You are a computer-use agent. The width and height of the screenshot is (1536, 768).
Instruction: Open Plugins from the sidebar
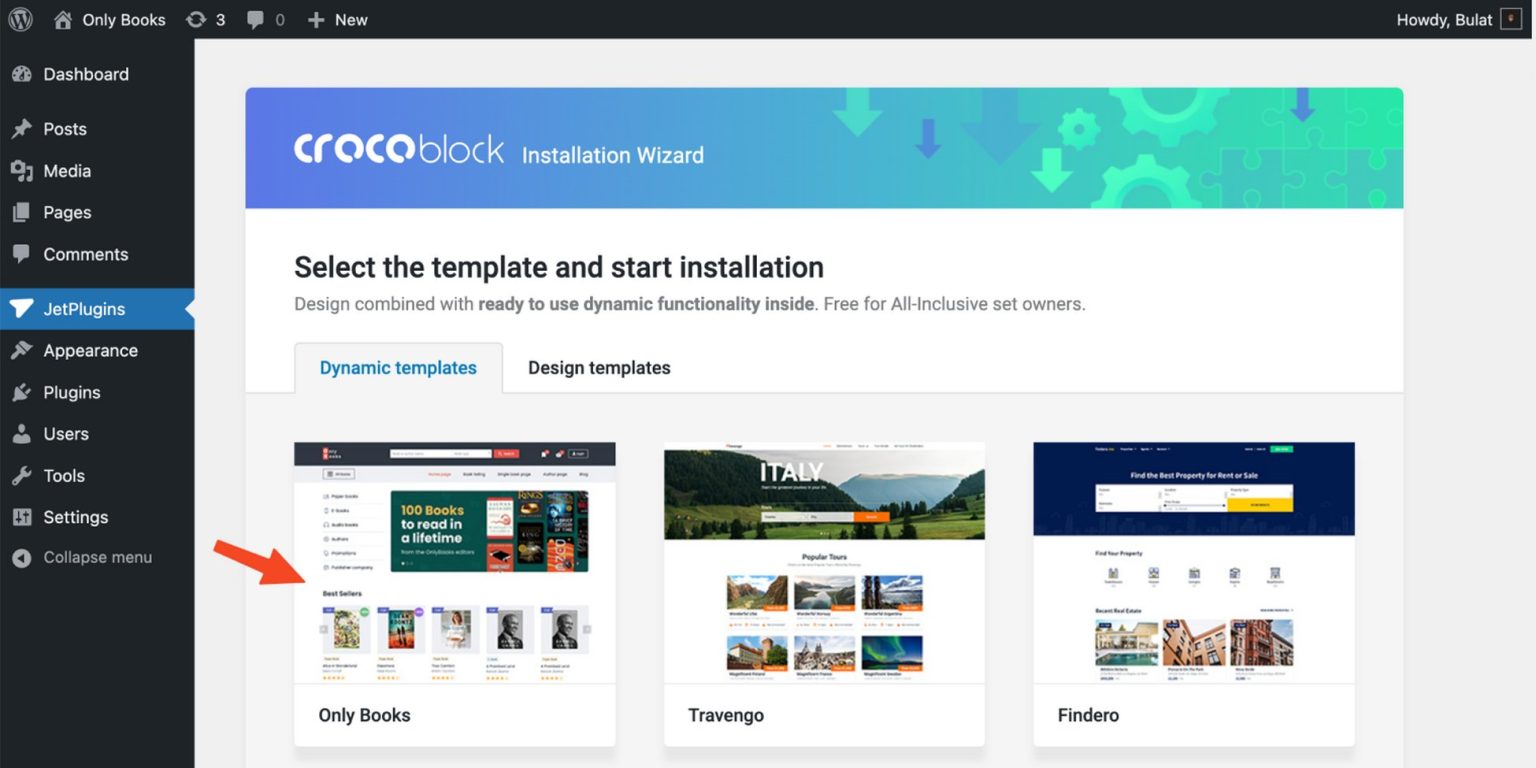[72, 393]
